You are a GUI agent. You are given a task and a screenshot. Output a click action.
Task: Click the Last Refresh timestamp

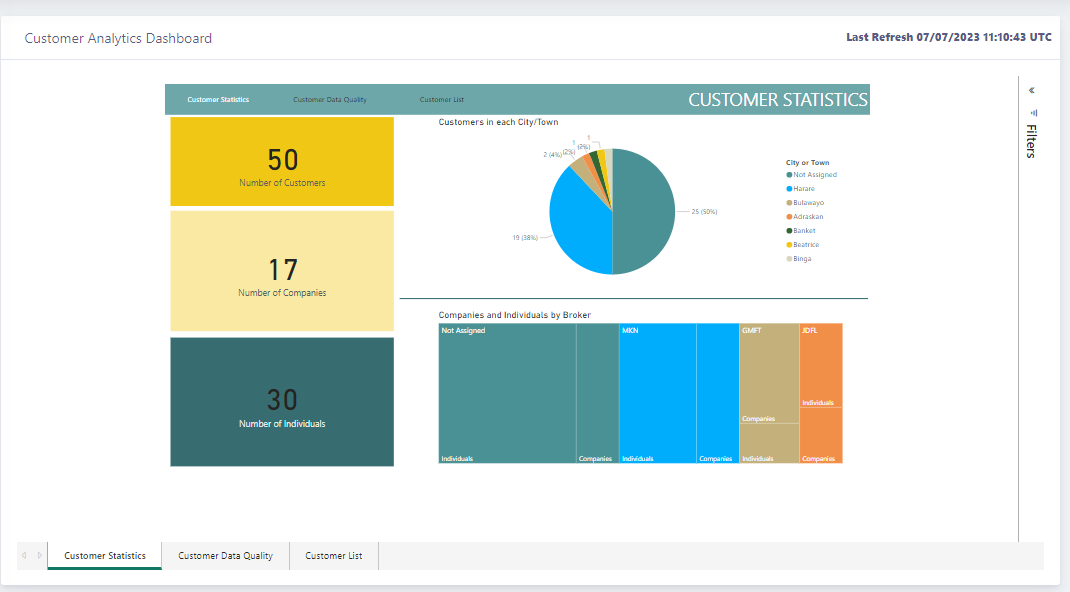(x=949, y=38)
